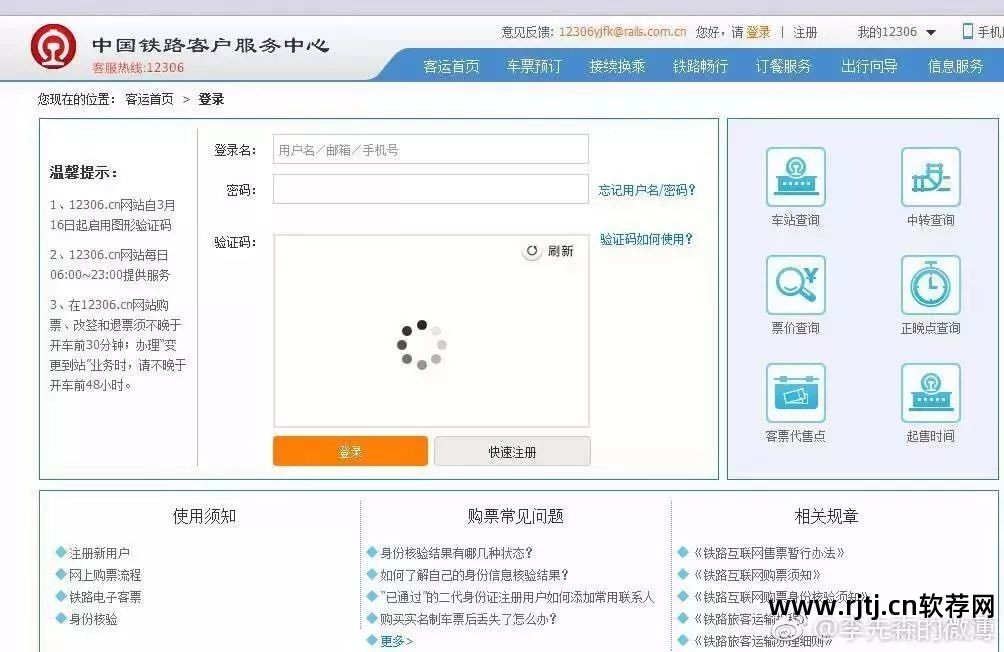
Task: Open the 出行向导 nav tab
Action: click(869, 66)
